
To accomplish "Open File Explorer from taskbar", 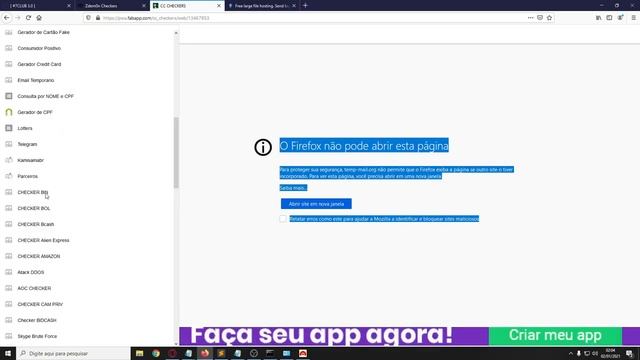I will pos(140,353).
